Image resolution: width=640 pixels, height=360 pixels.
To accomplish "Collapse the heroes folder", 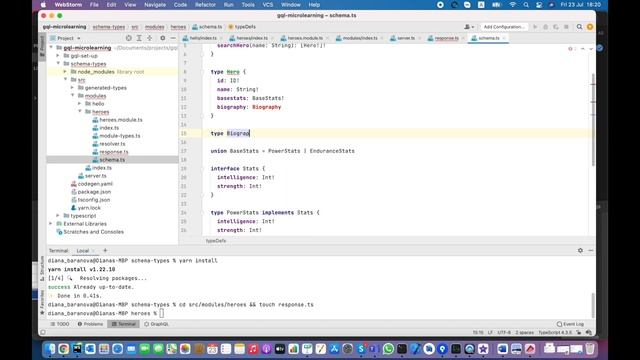I will coord(80,112).
